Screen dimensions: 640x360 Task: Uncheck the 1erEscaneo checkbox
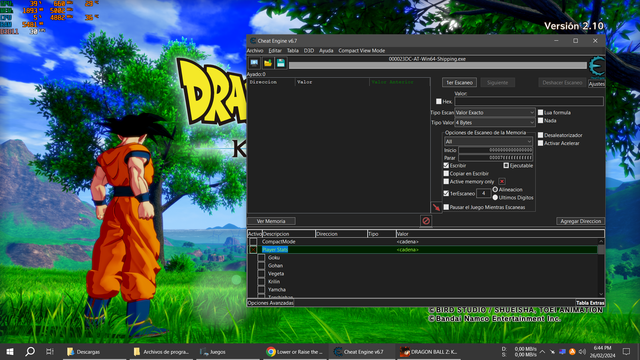click(446, 193)
